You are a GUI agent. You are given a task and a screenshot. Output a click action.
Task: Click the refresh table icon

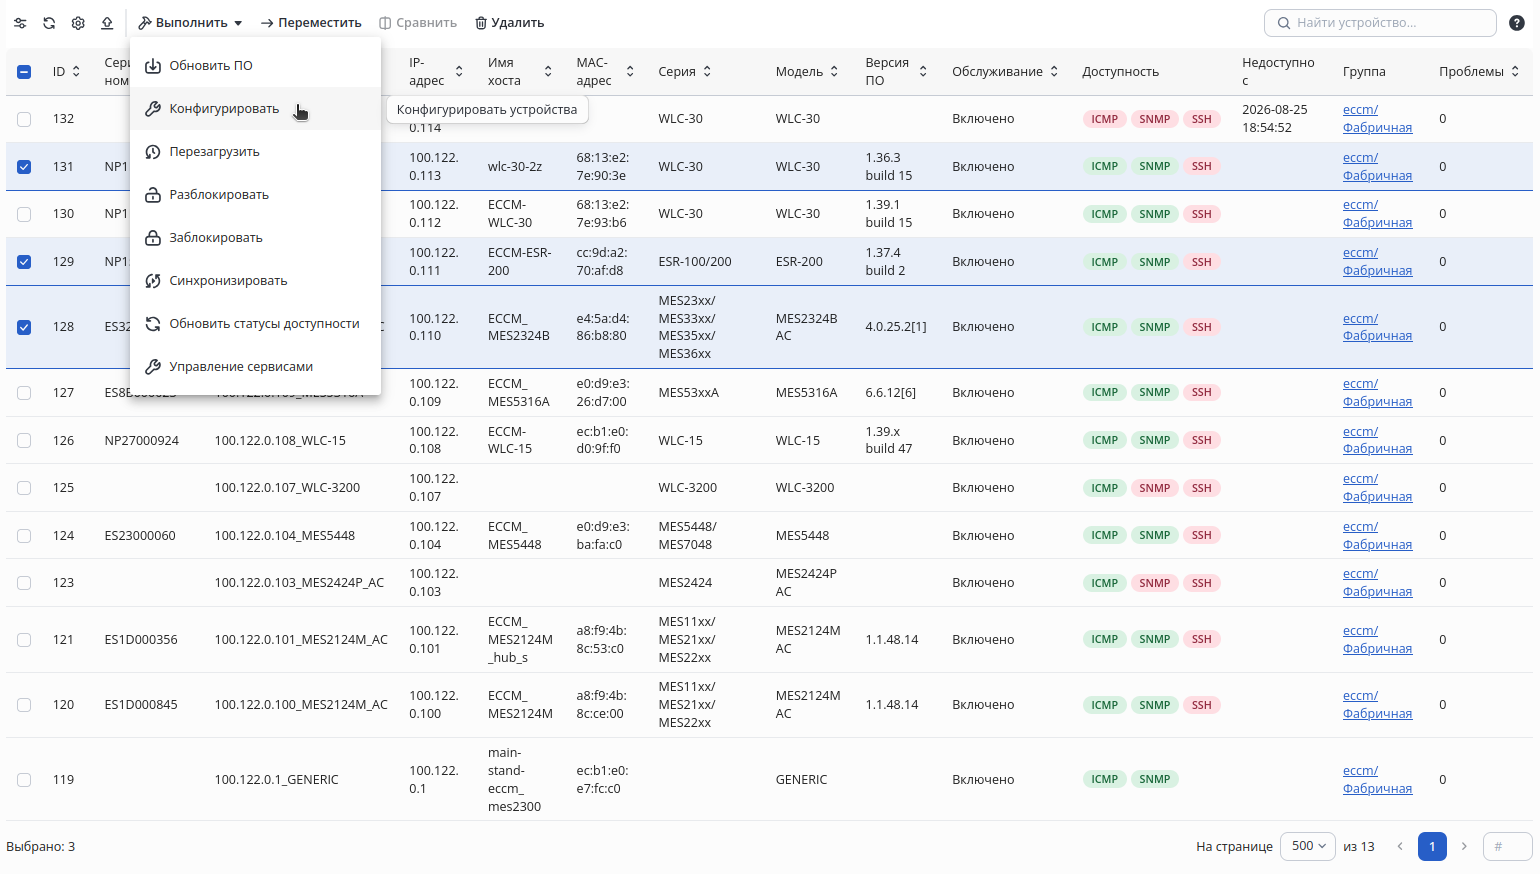pos(49,23)
